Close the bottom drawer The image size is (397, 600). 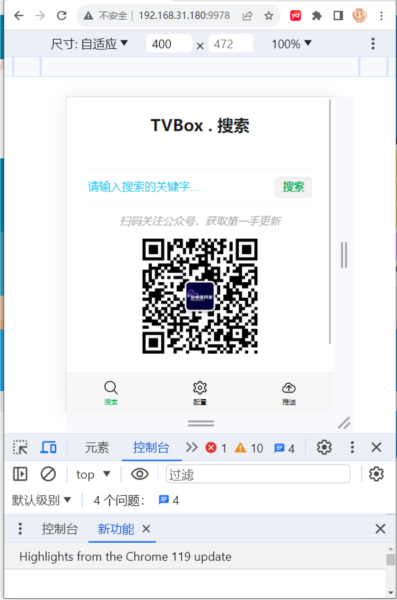pyautogui.click(x=380, y=529)
